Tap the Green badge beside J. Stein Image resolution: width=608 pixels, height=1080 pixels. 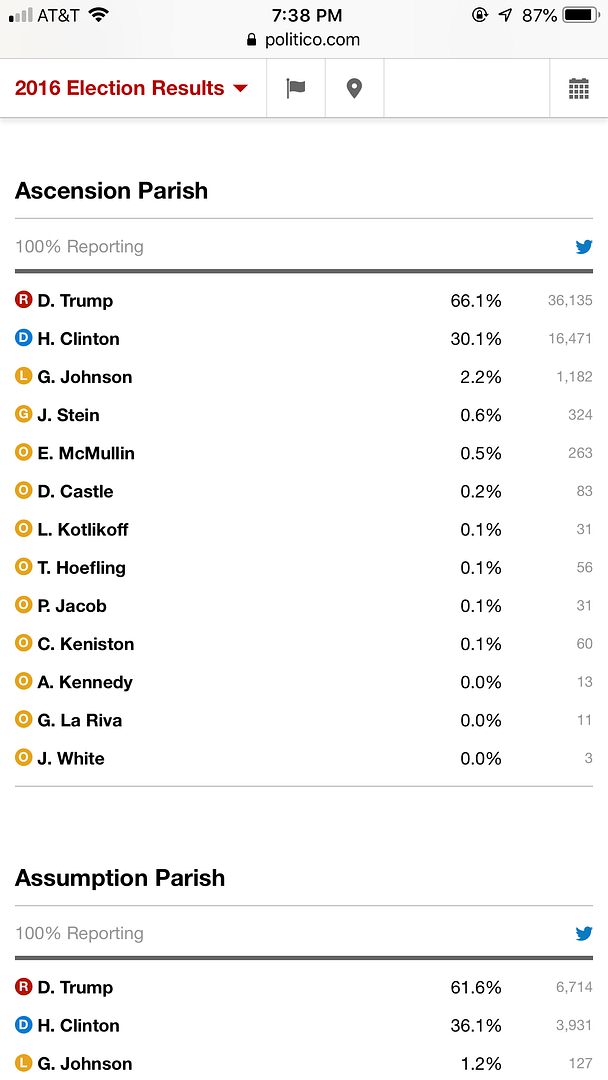[24, 414]
